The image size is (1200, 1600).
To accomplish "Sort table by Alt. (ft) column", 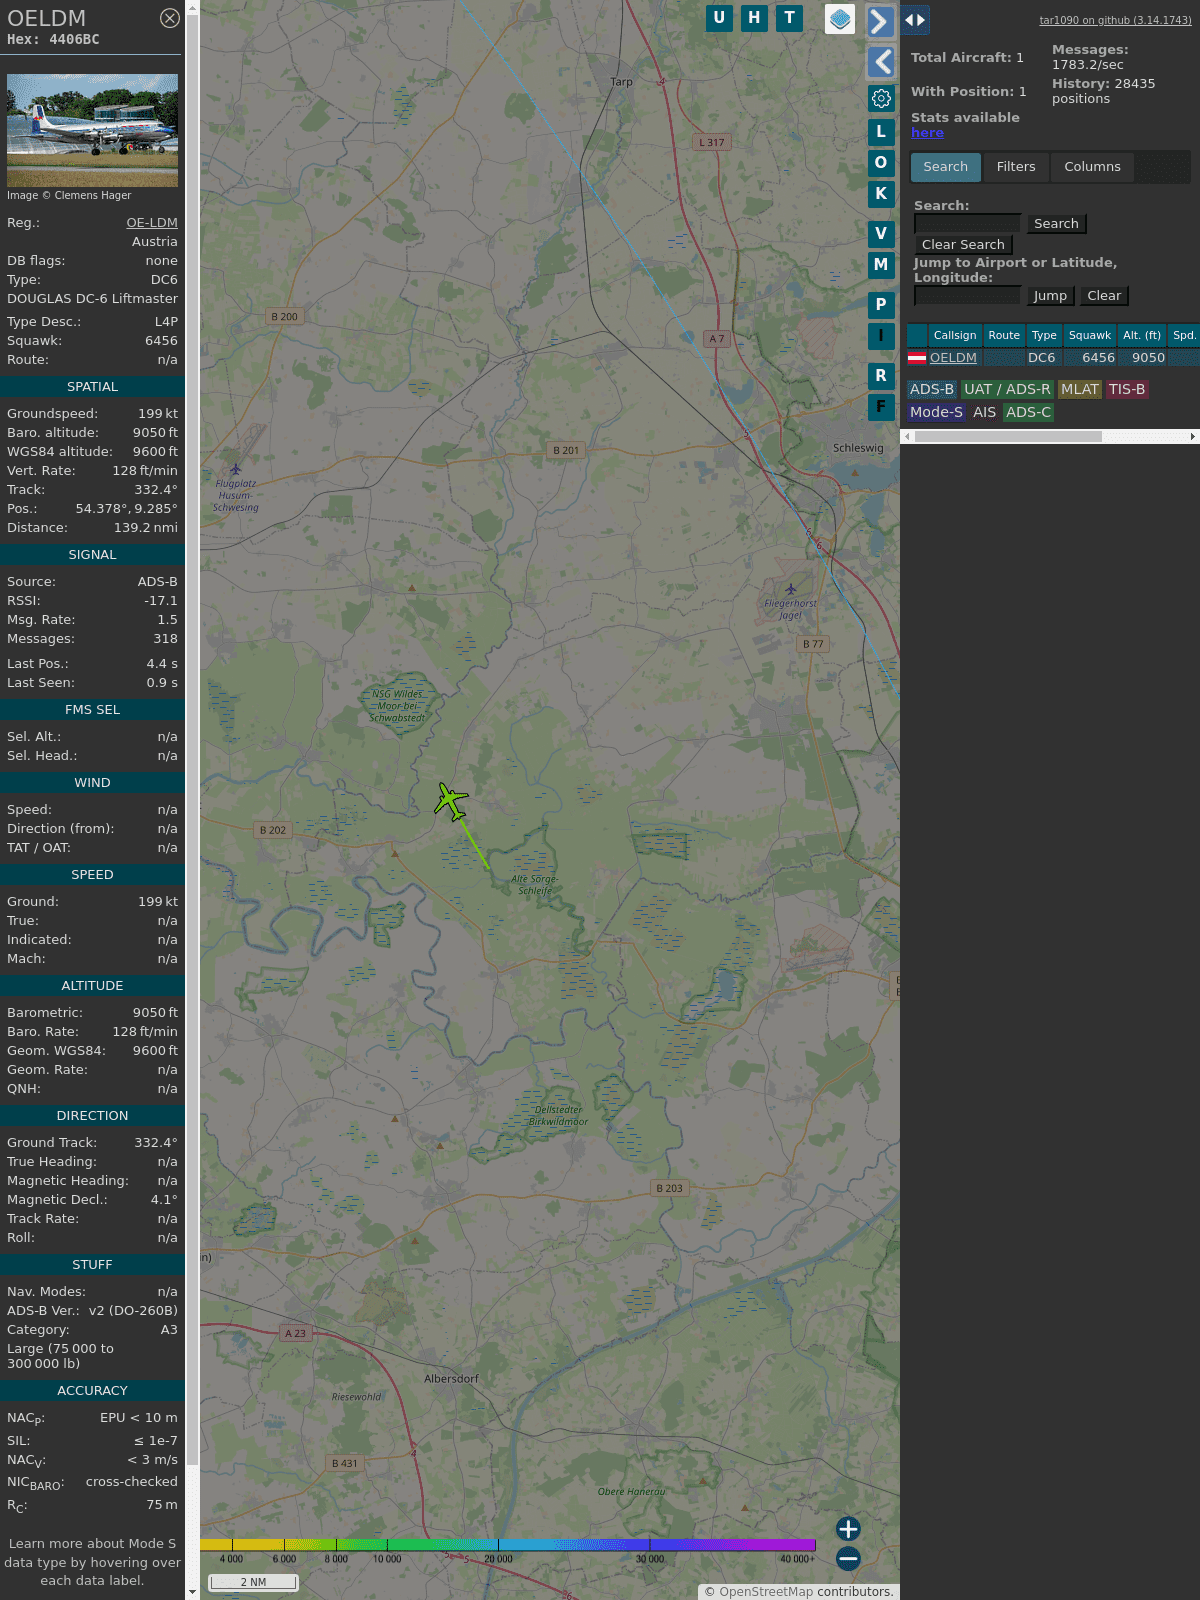I will [x=1142, y=336].
